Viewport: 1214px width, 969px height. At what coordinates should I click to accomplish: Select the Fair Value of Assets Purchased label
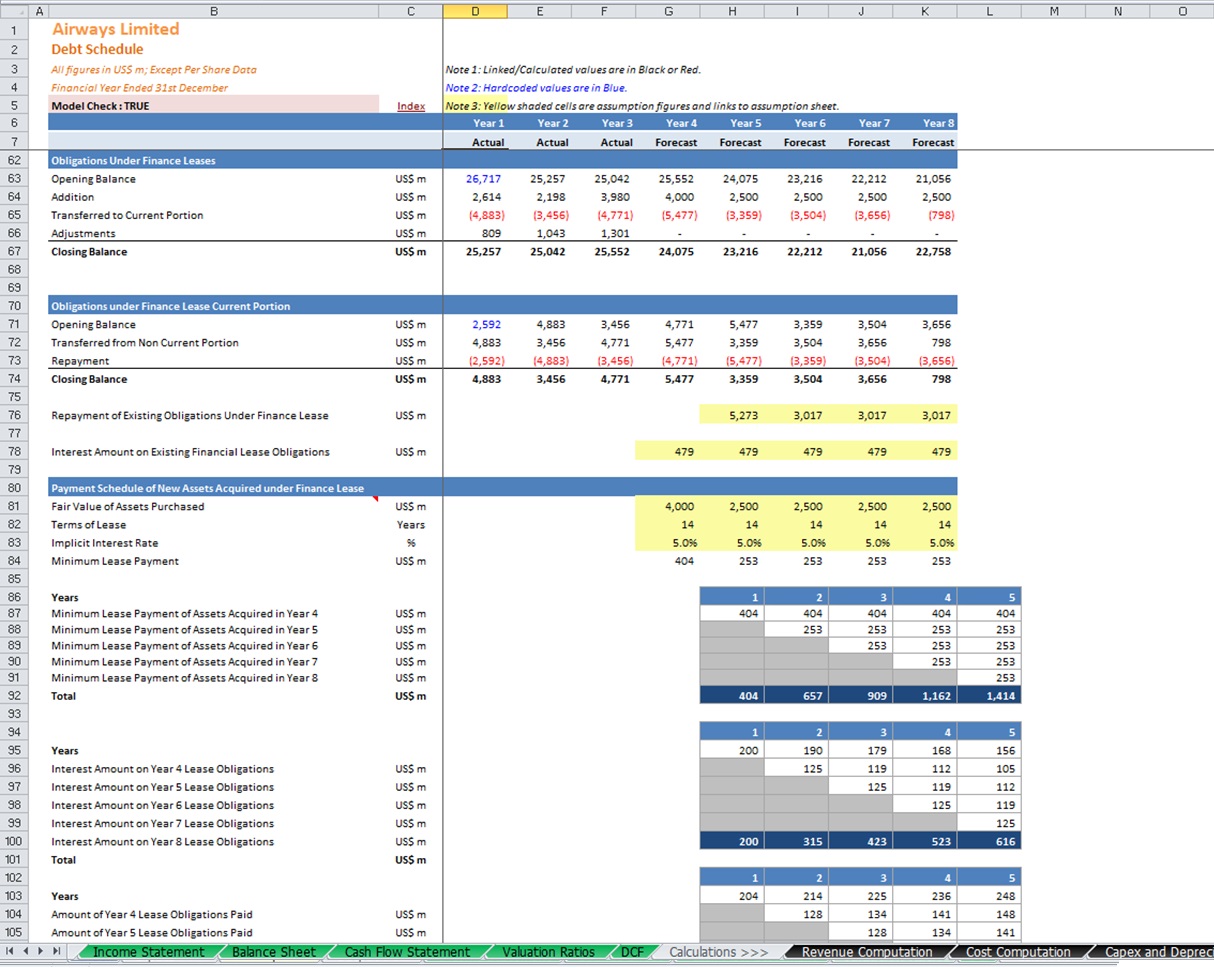click(x=127, y=506)
